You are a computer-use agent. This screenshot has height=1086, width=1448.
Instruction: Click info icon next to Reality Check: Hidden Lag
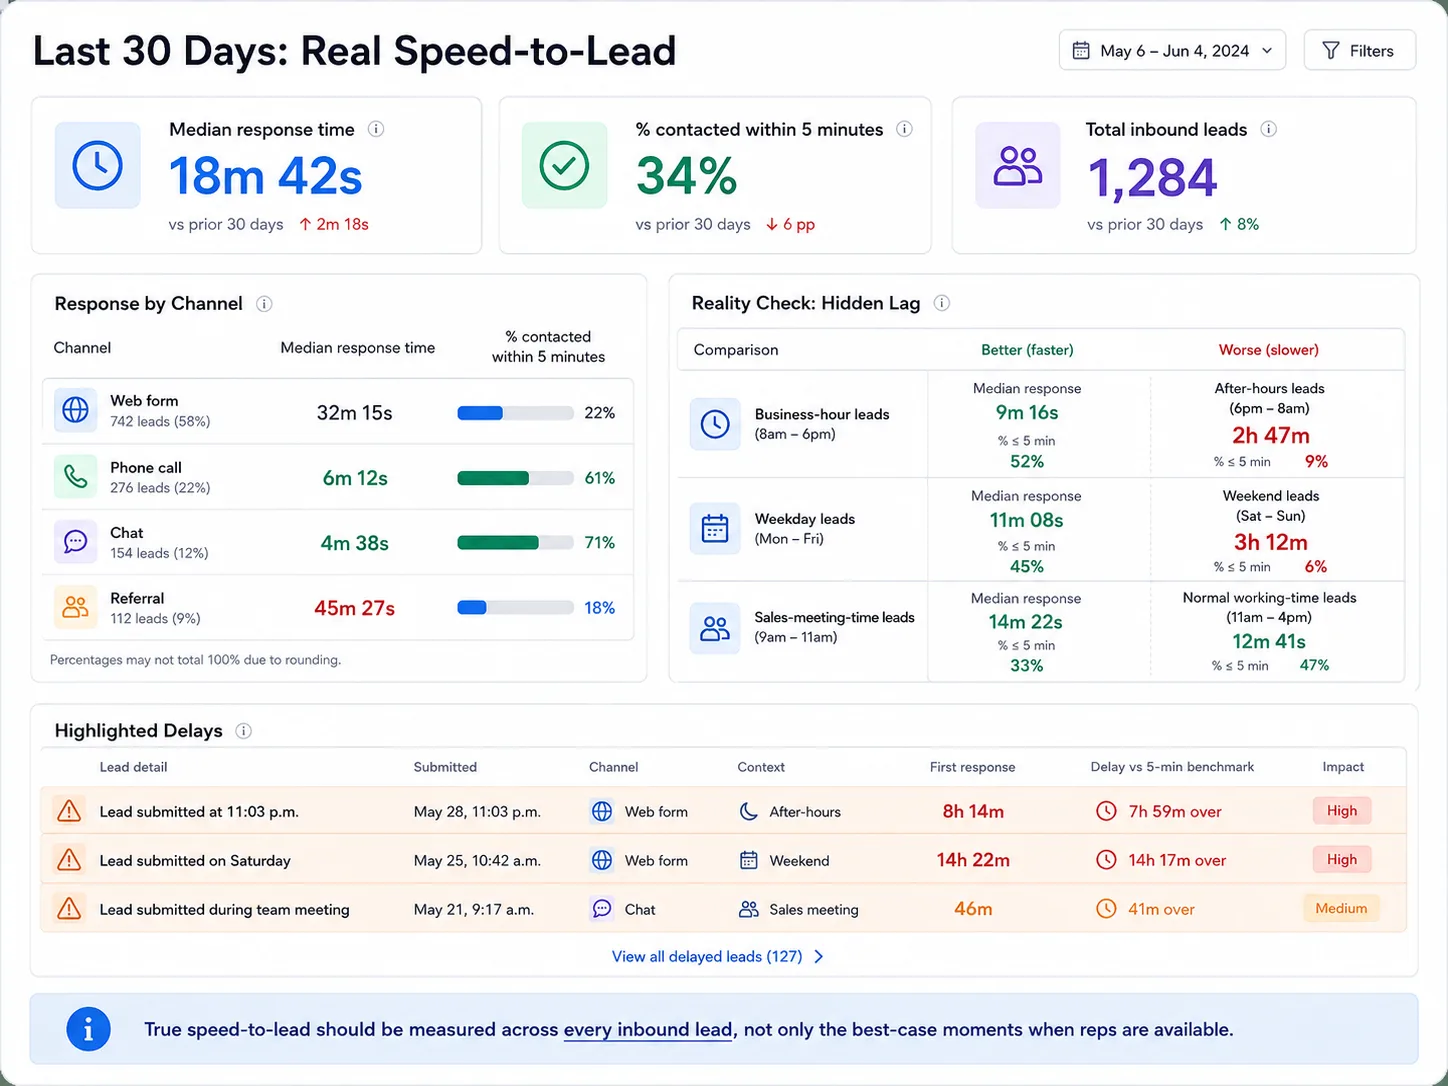[x=941, y=303]
